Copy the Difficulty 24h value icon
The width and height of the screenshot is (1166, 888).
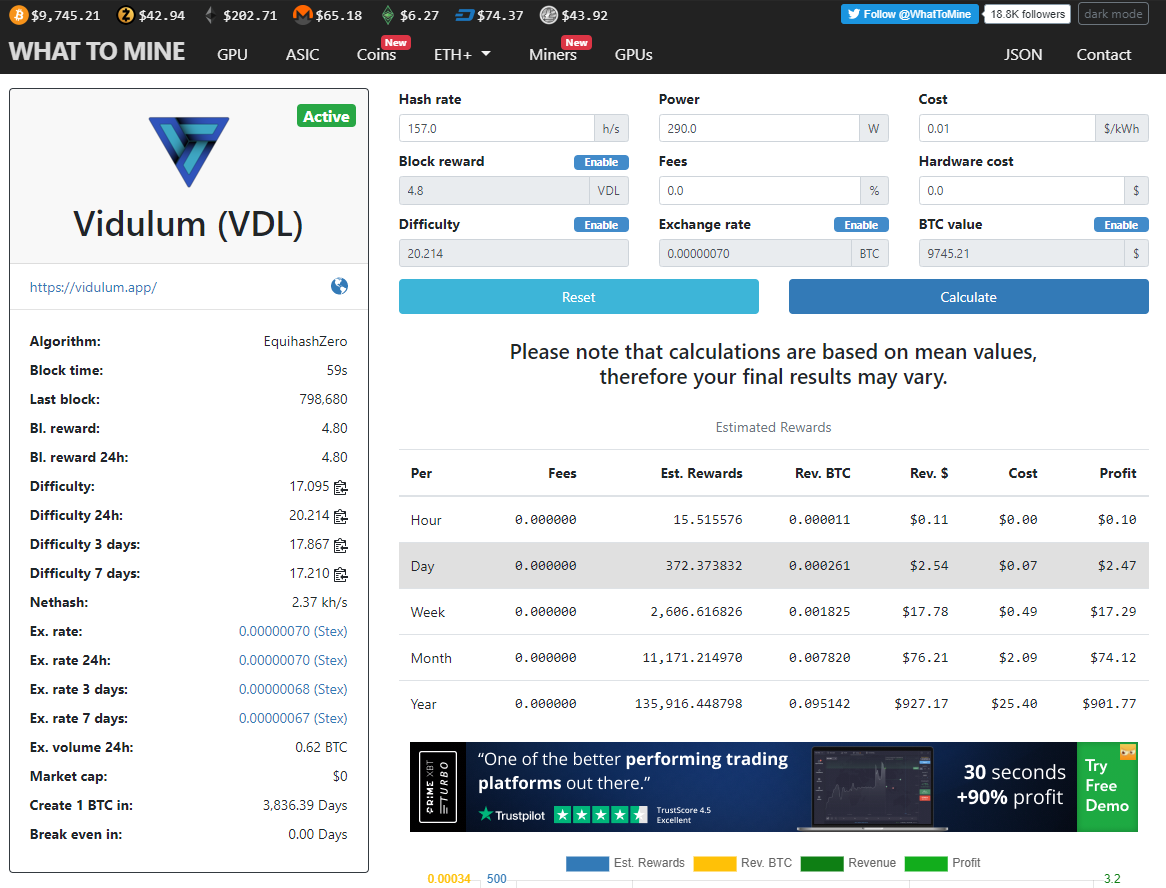point(341,516)
